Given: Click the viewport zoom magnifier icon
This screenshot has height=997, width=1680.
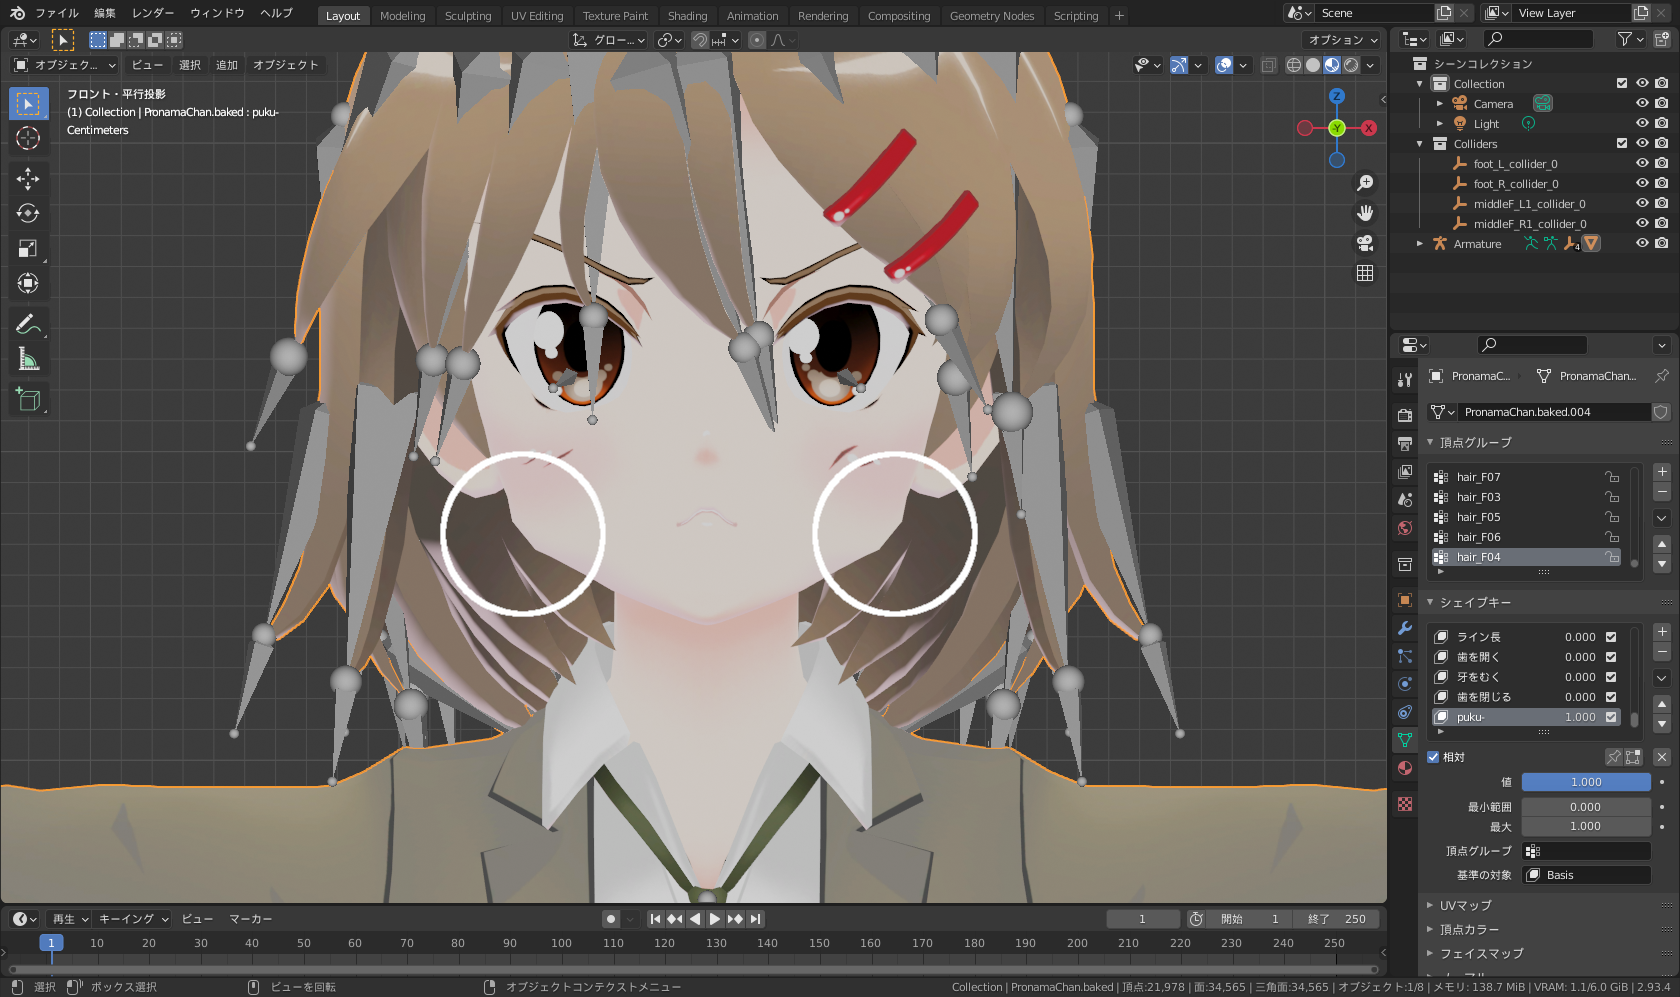Looking at the screenshot, I should [1365, 183].
